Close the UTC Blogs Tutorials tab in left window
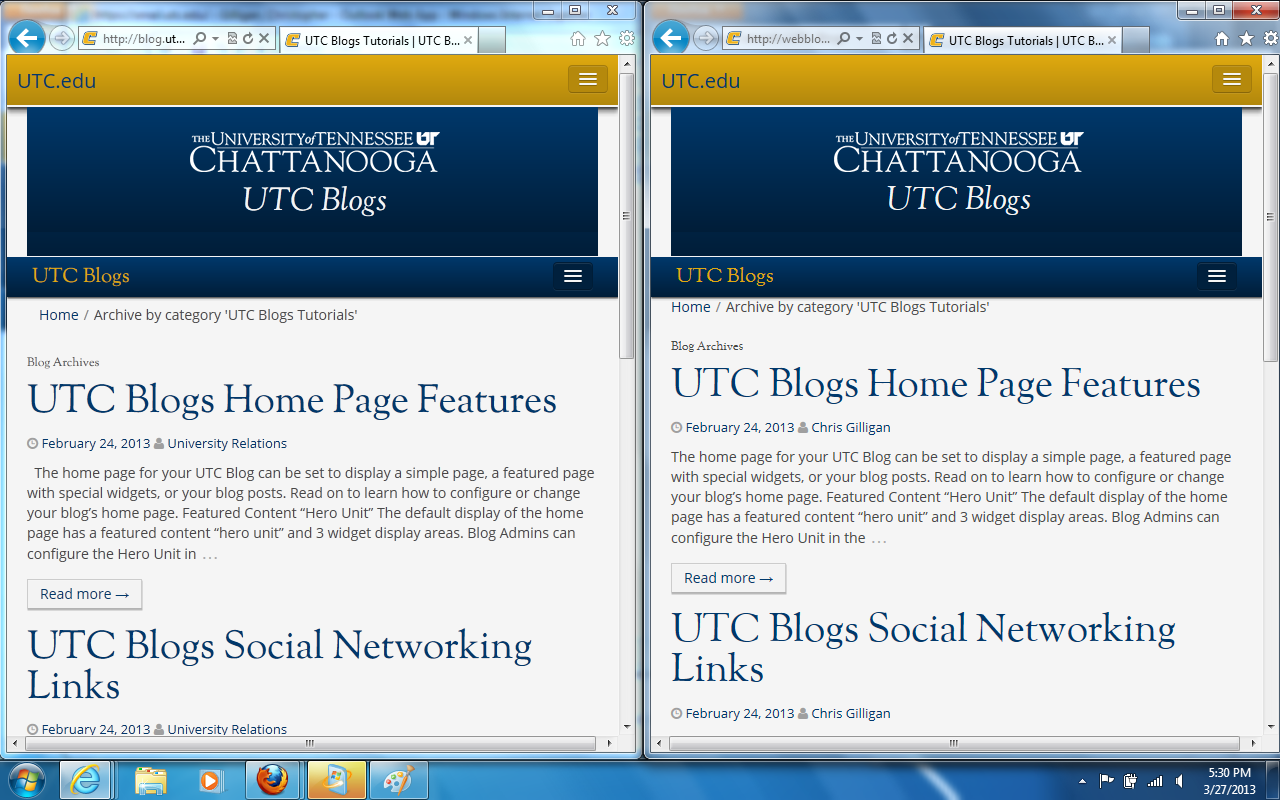The height and width of the screenshot is (800, 1280). click(x=468, y=41)
